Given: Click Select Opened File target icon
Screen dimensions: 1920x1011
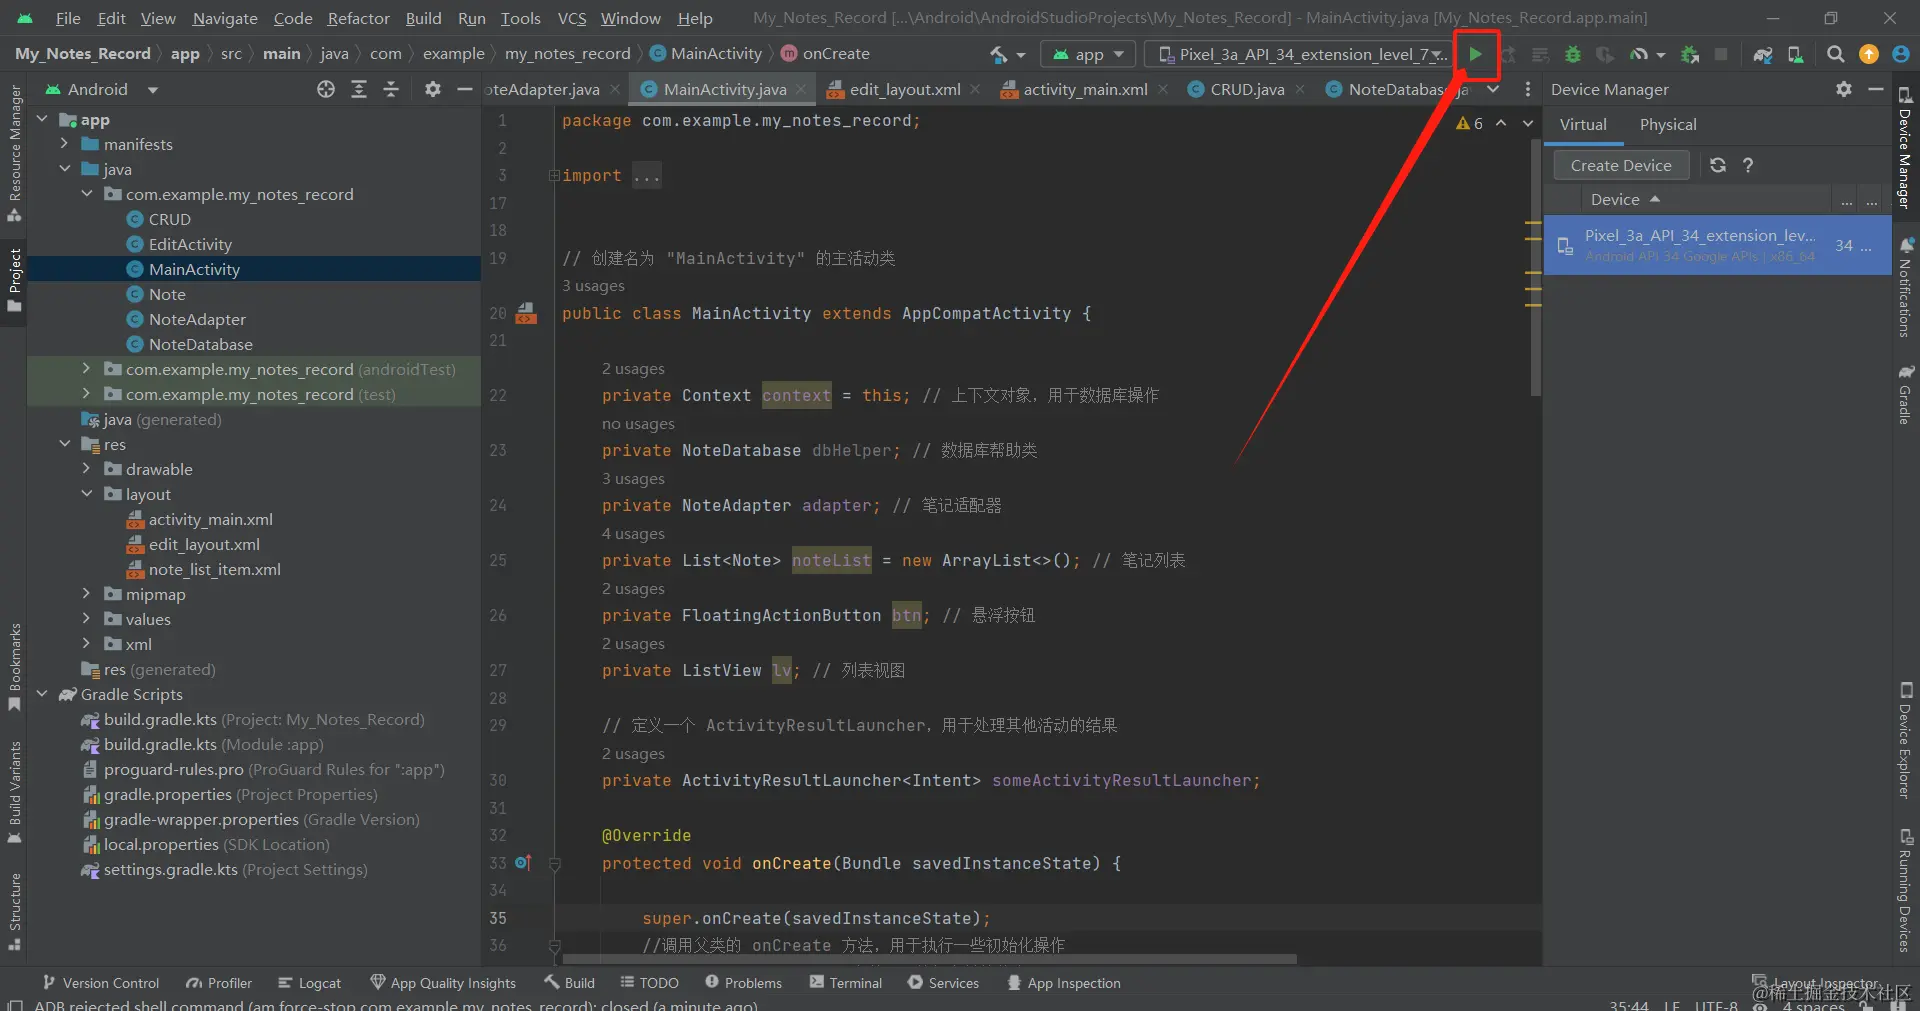Looking at the screenshot, I should 326,89.
